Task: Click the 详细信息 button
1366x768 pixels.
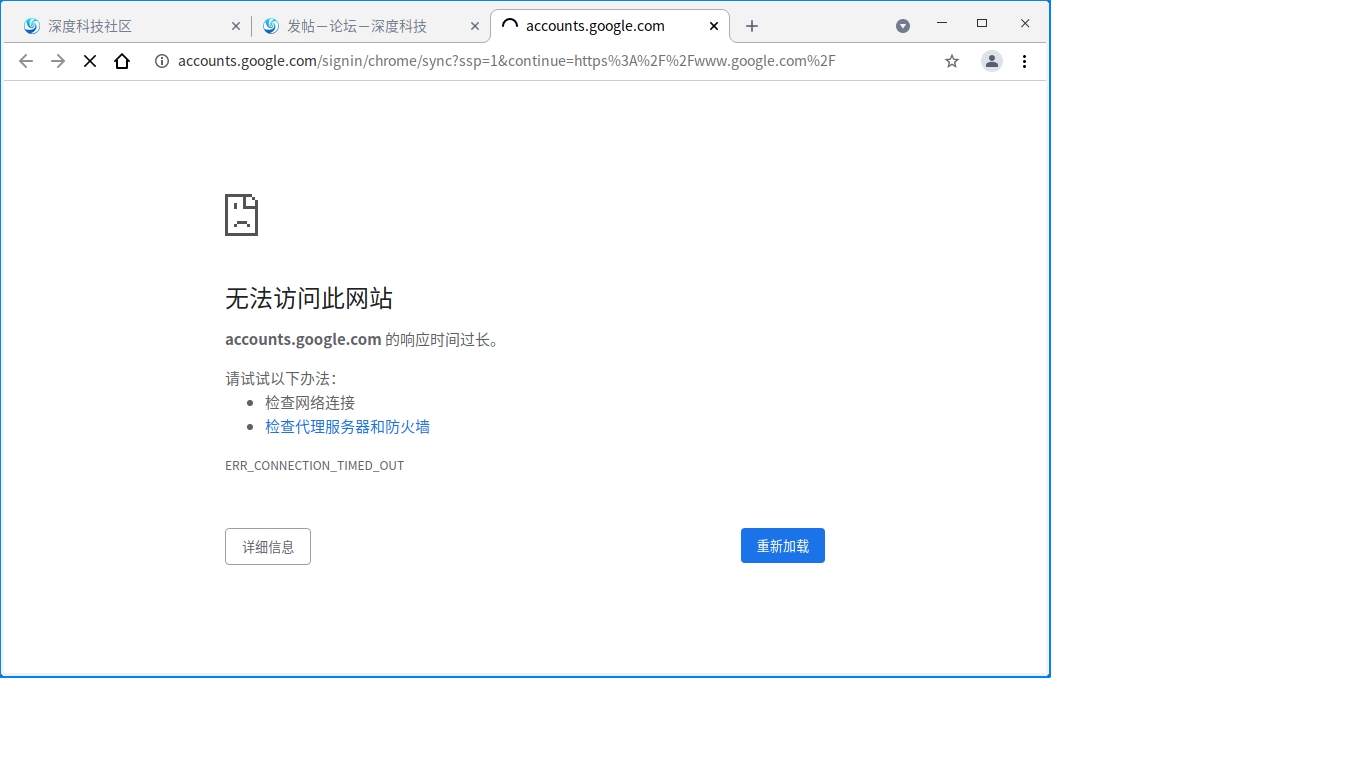Action: point(268,547)
